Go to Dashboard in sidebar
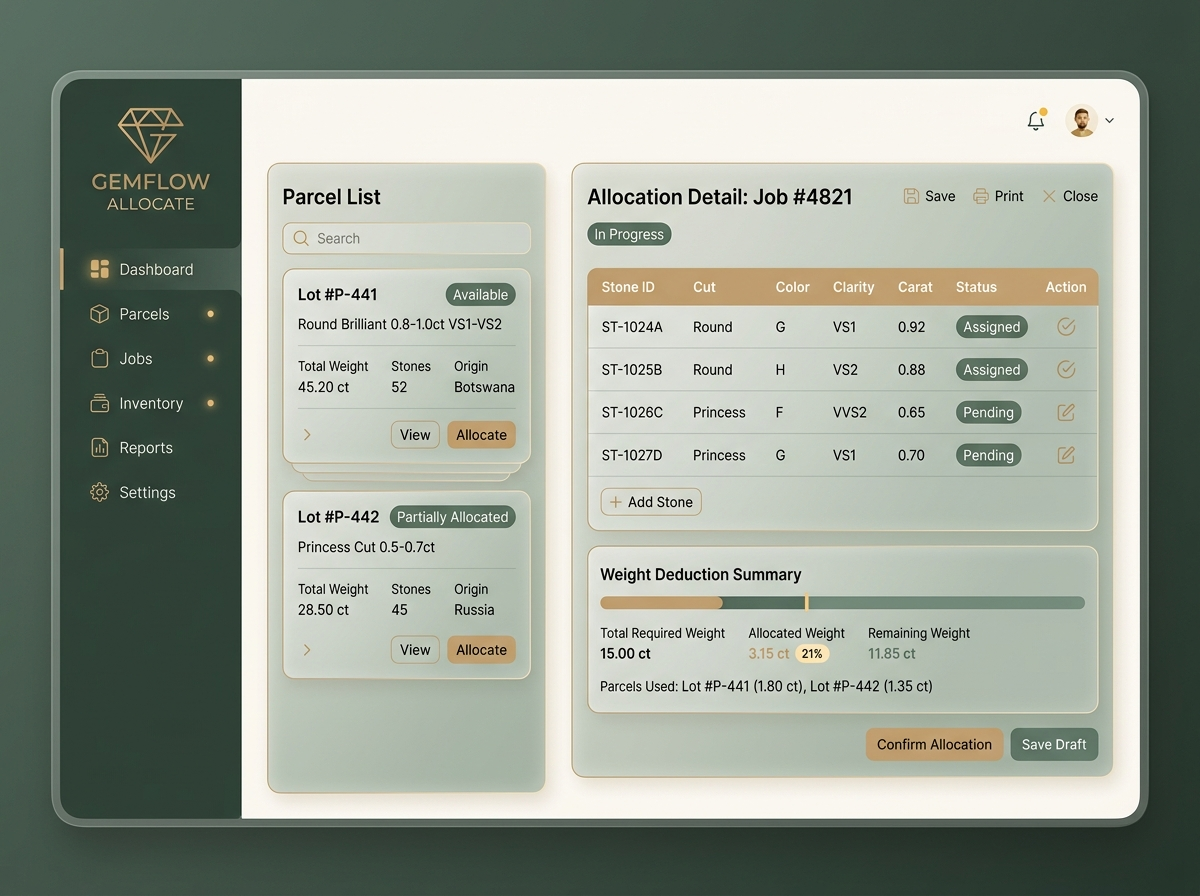The width and height of the screenshot is (1200, 896). coord(150,269)
